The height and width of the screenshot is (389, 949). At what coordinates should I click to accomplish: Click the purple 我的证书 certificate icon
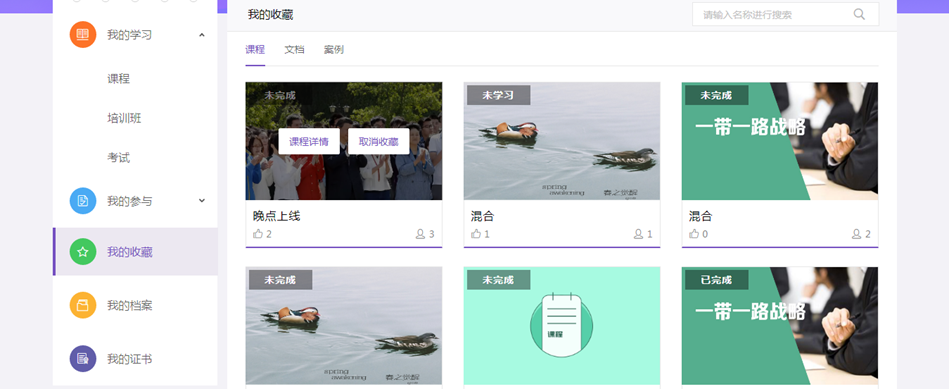click(x=83, y=359)
